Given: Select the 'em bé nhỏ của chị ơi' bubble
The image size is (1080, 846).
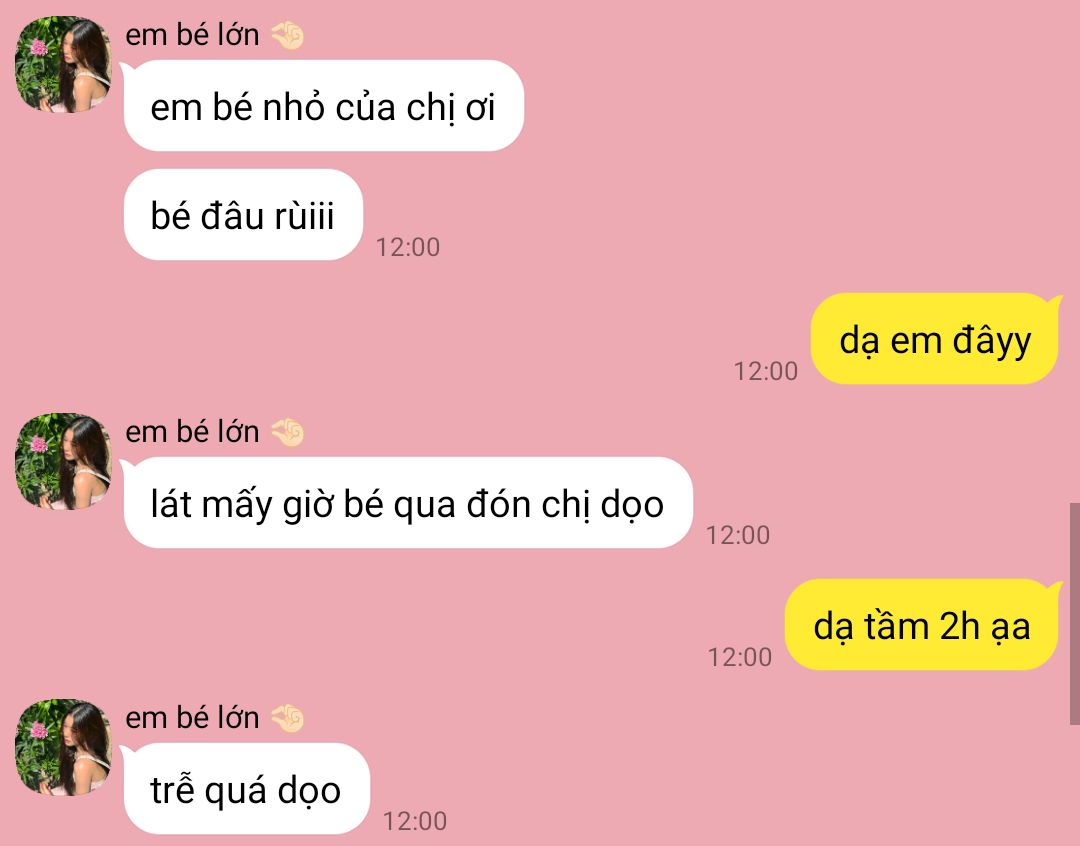Looking at the screenshot, I should coord(324,106).
